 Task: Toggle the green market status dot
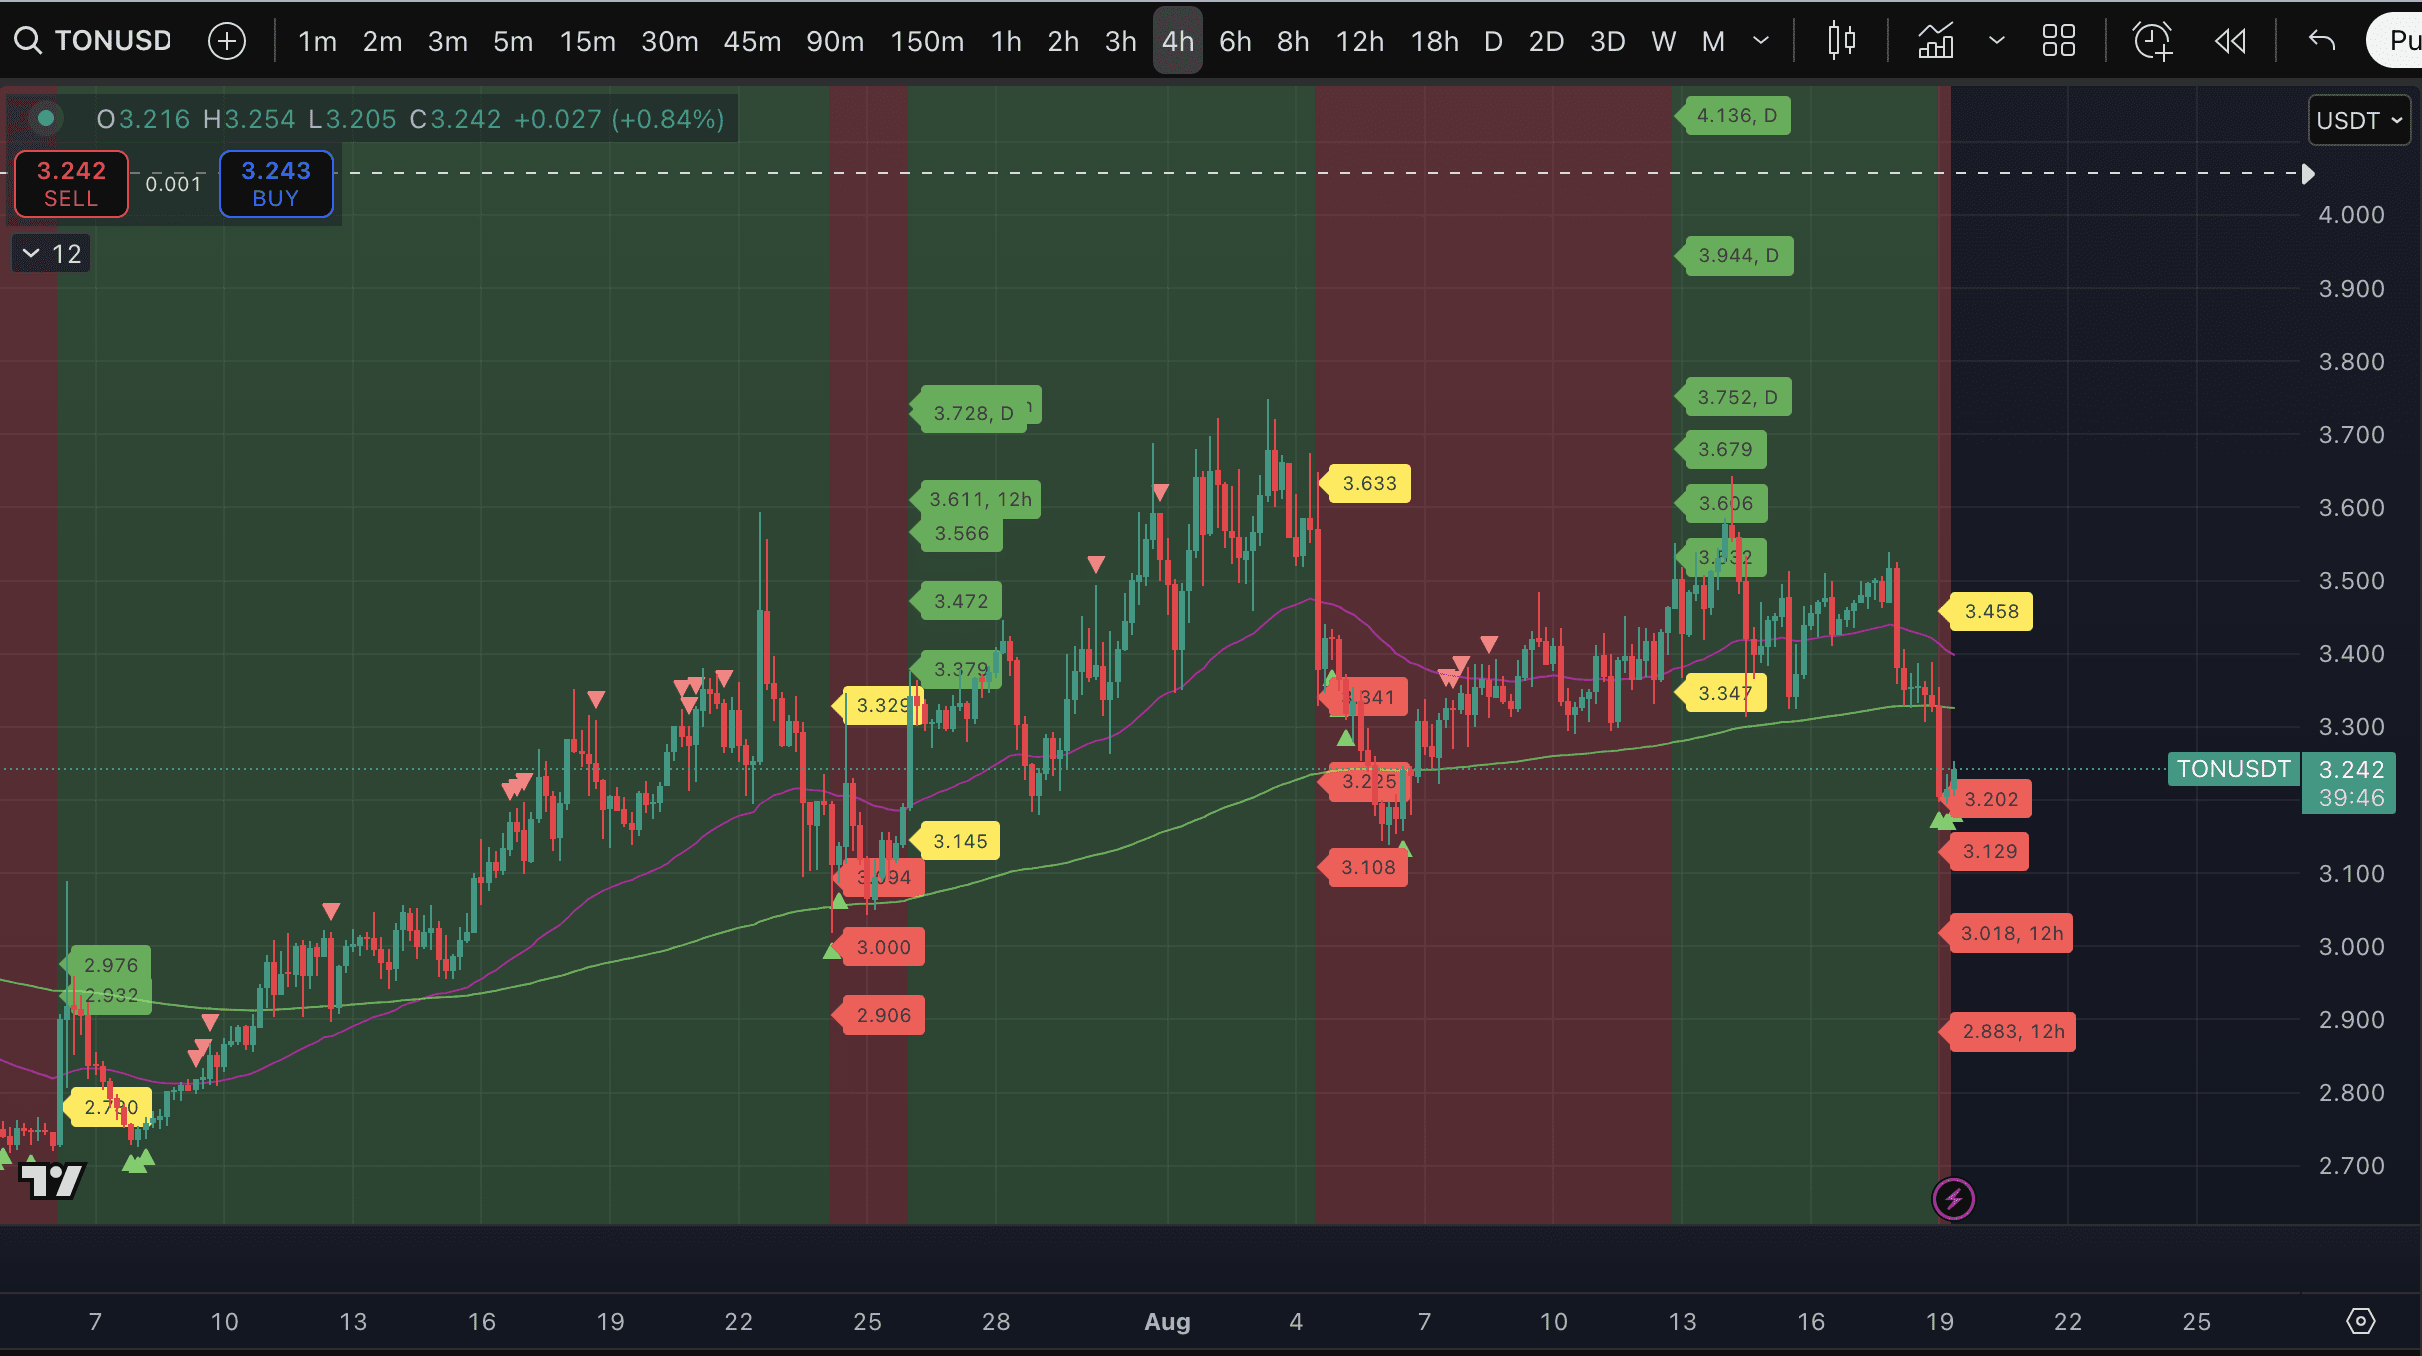pyautogui.click(x=45, y=119)
